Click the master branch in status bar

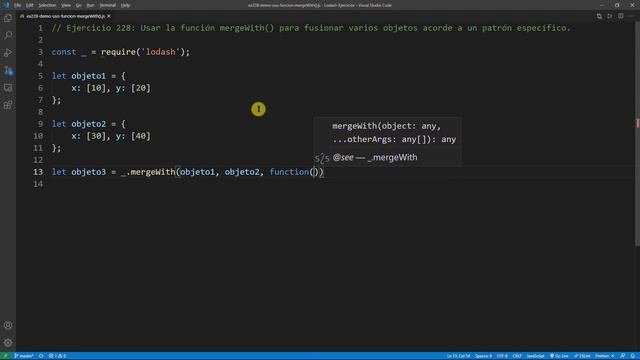[x=24, y=356]
